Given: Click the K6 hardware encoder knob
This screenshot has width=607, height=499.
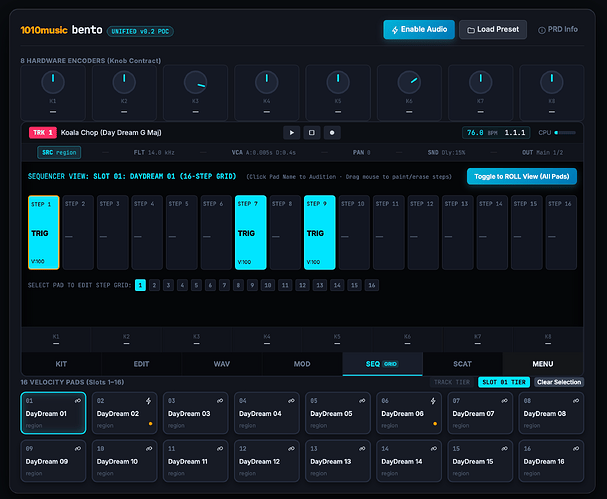Looking at the screenshot, I should (409, 82).
